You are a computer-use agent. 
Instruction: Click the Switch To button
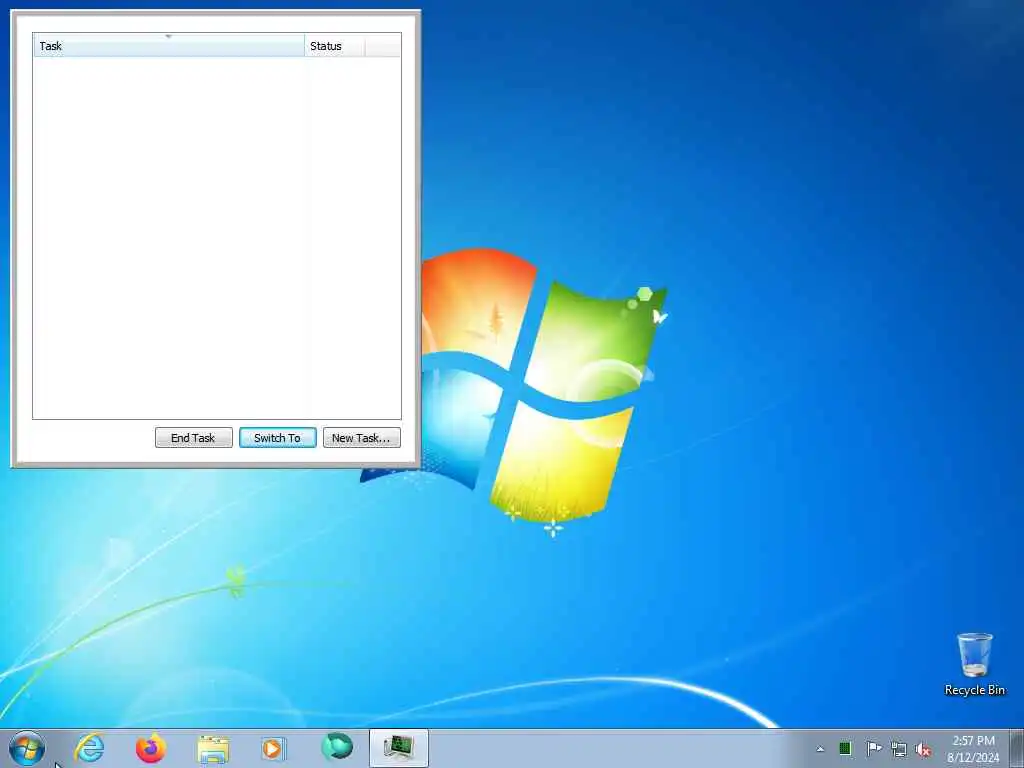coord(278,438)
